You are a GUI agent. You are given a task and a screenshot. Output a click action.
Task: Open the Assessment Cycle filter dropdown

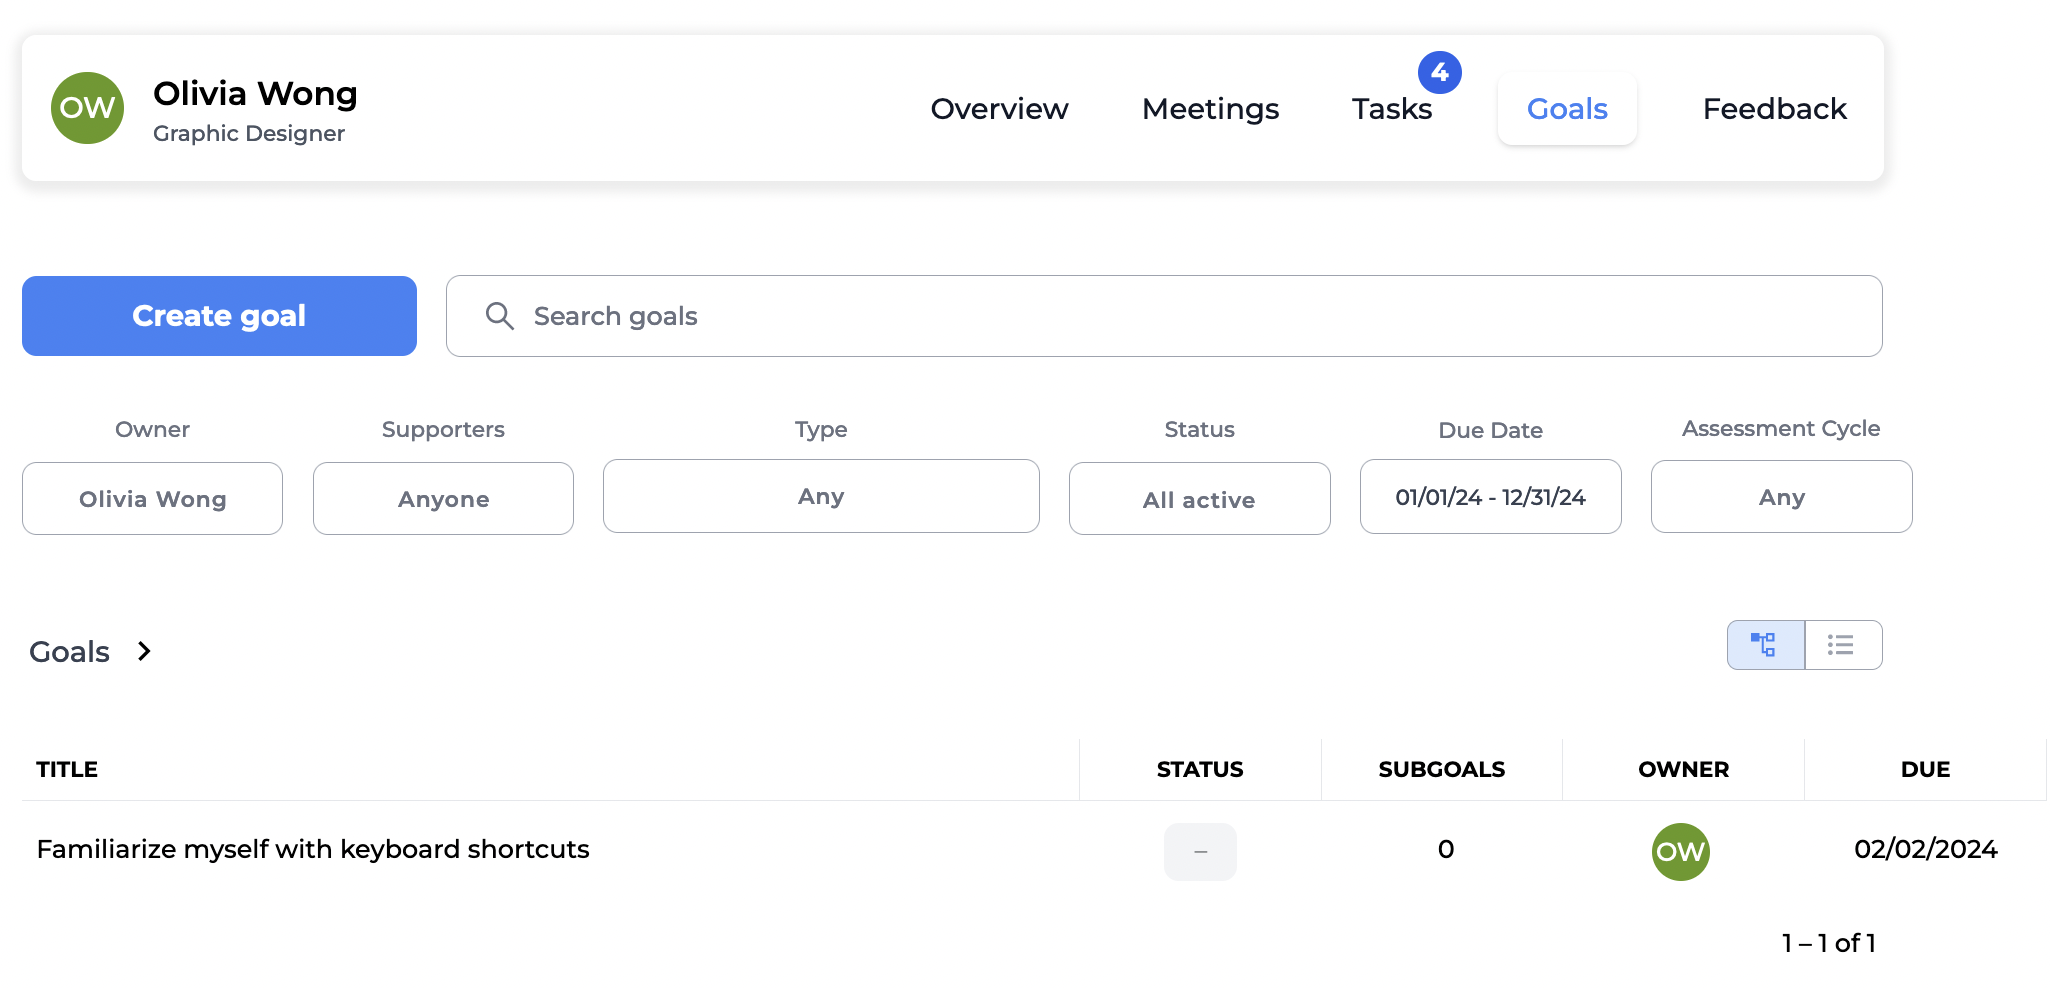[1781, 496]
